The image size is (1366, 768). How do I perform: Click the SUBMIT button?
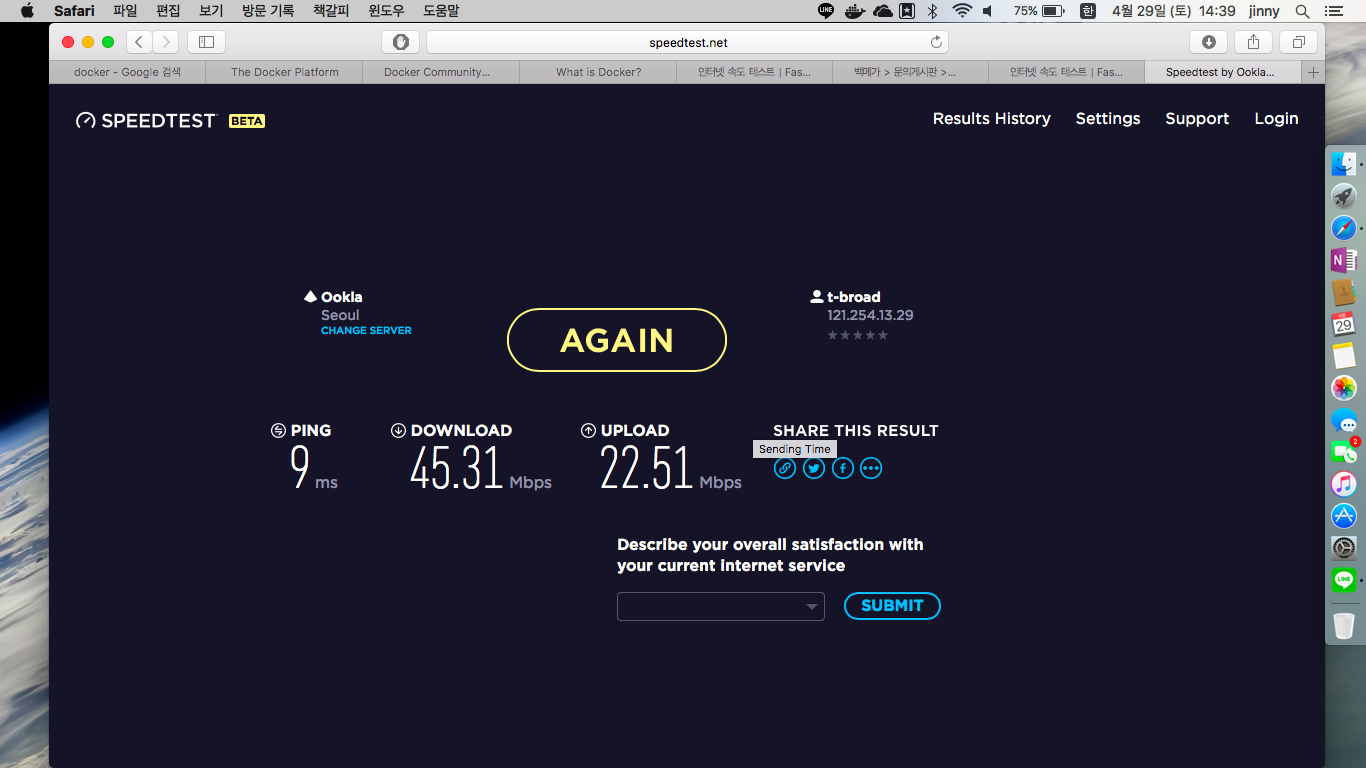tap(892, 606)
